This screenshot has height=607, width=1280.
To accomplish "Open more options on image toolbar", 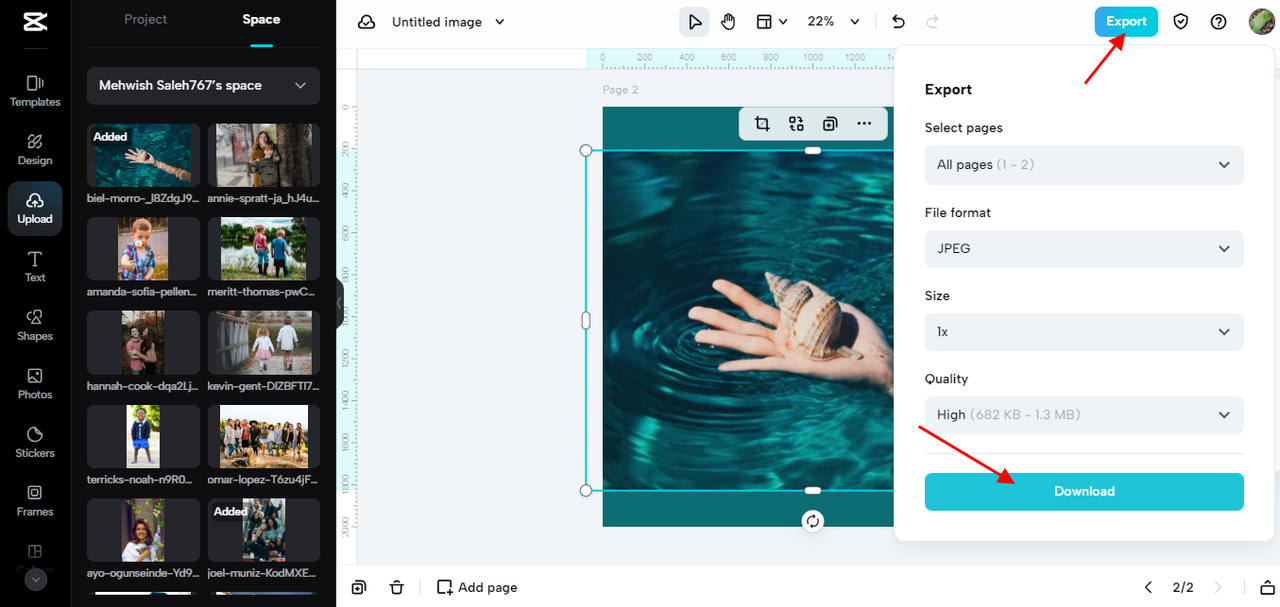I will point(864,124).
